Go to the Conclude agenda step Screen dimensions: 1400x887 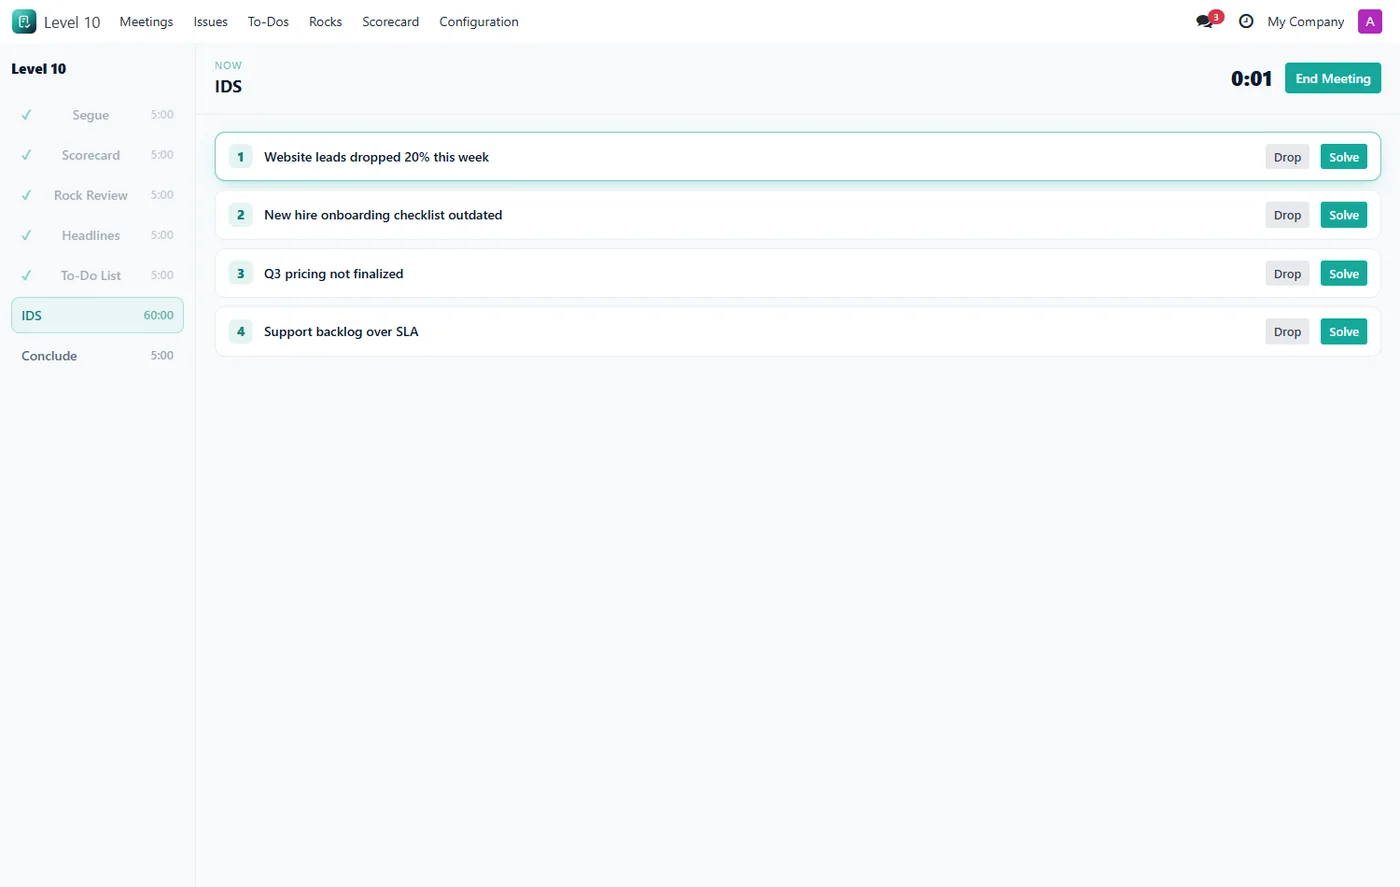coord(97,355)
